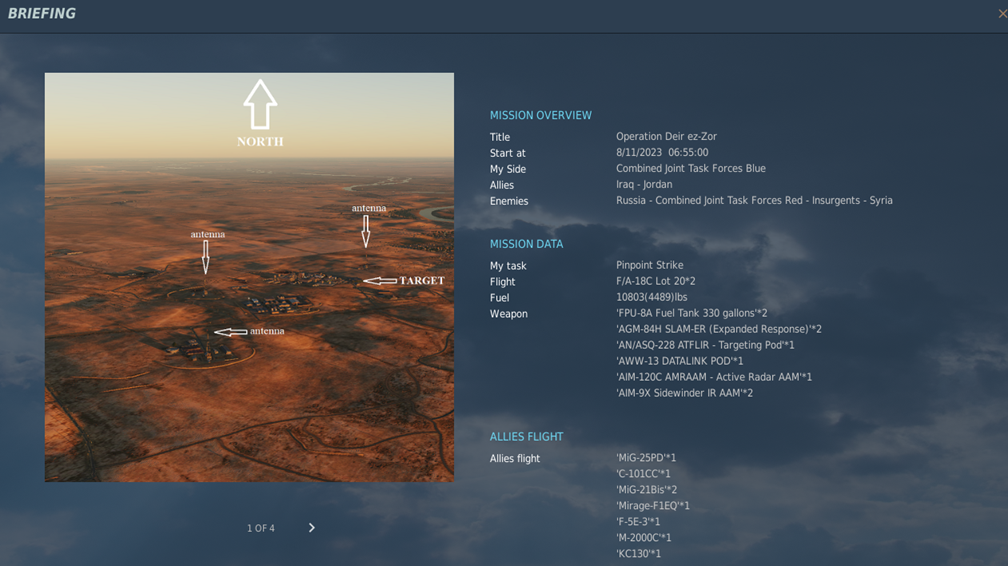Click the North arrow on the image
1008x566 pixels.
point(260,105)
